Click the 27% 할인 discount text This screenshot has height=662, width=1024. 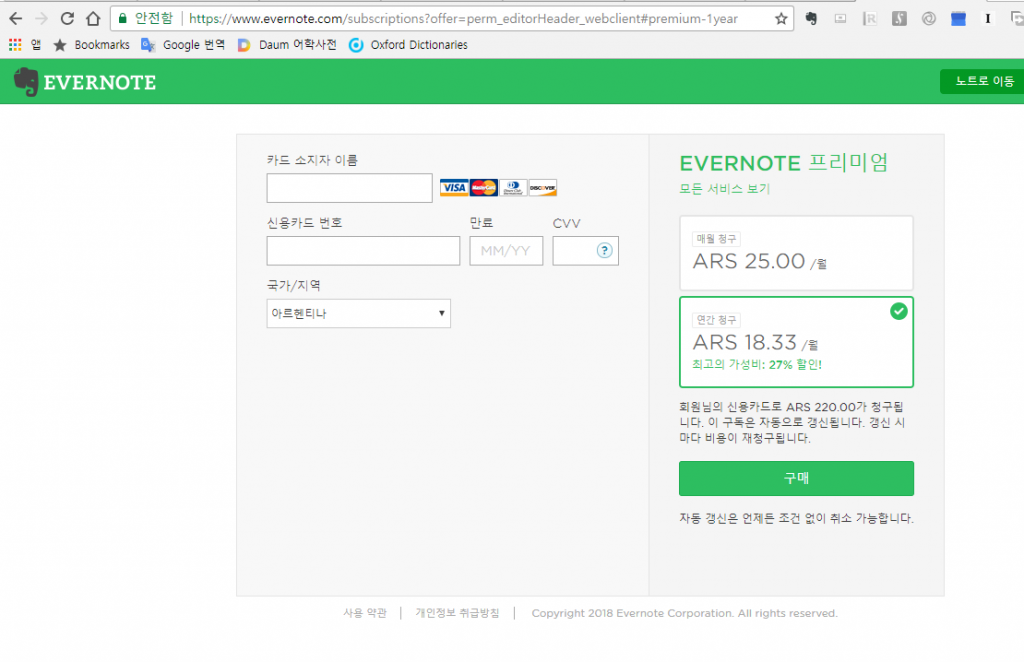coord(795,365)
